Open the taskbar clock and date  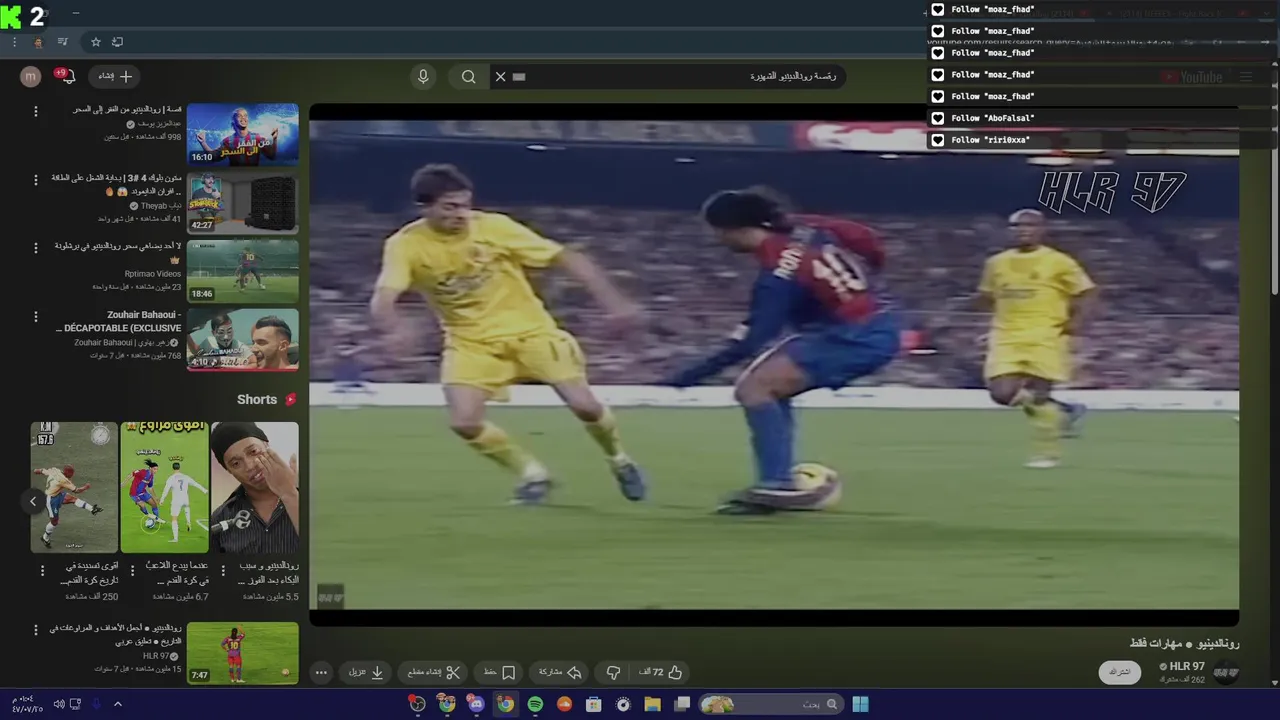27,704
